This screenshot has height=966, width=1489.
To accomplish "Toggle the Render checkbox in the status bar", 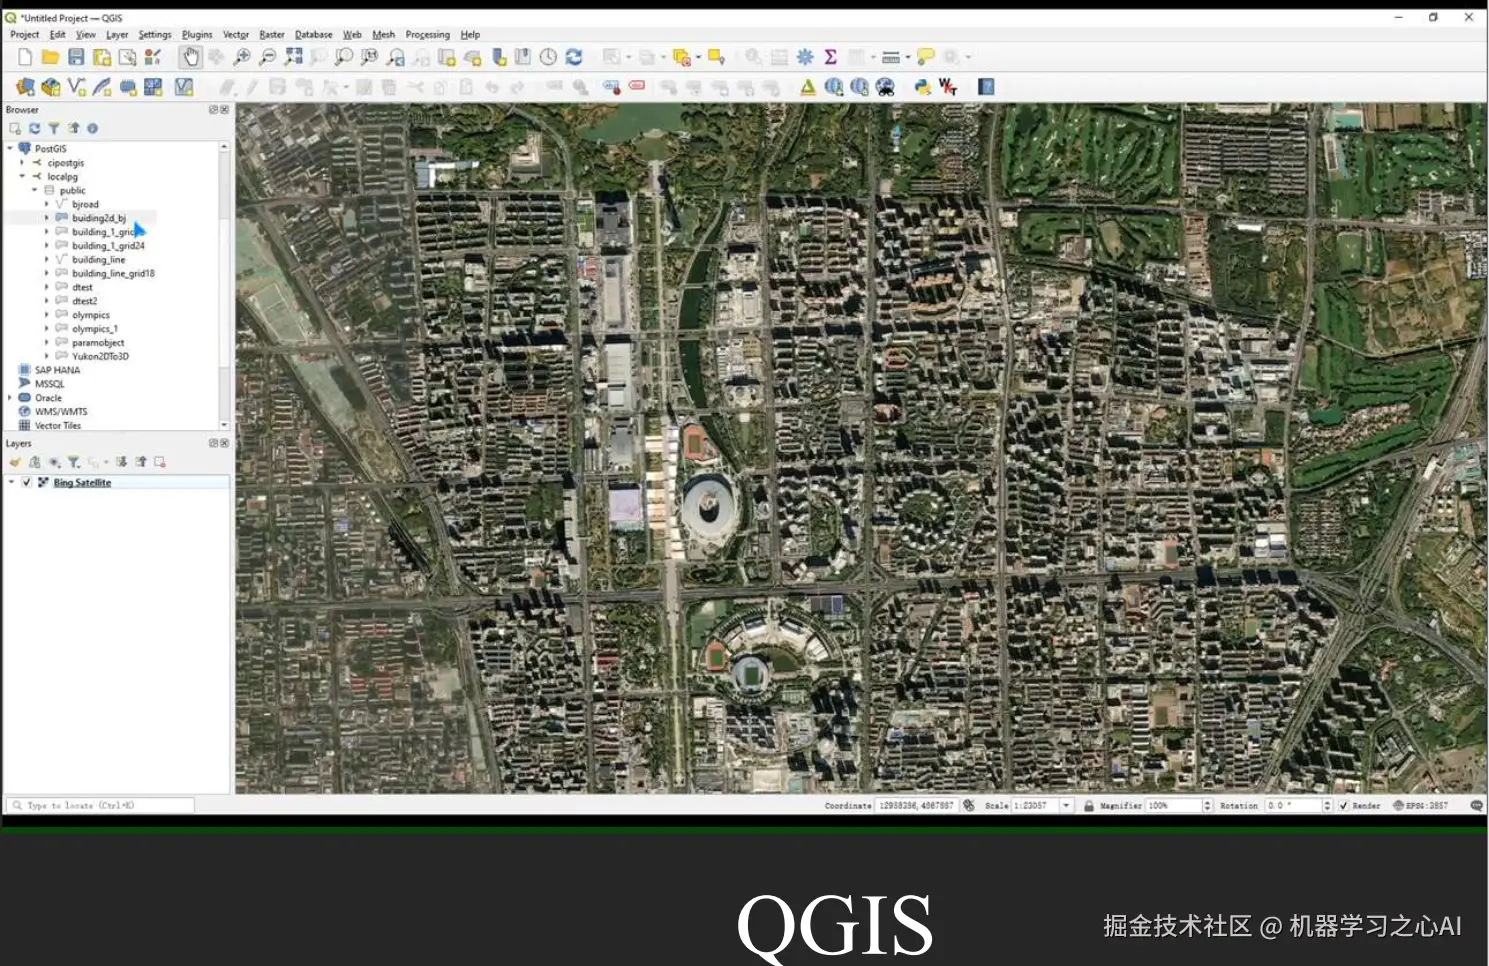I will pyautogui.click(x=1343, y=805).
